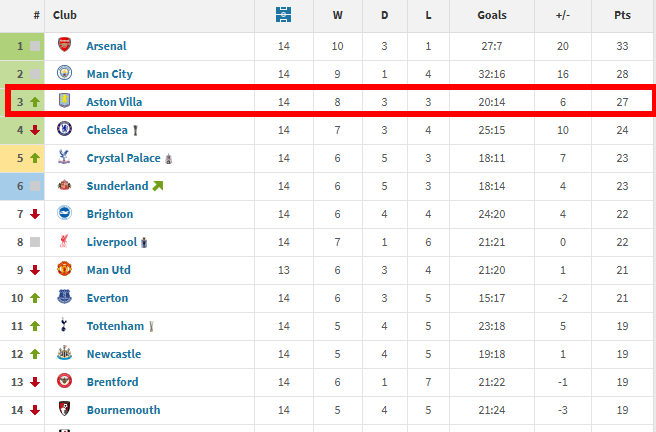Click the Arsenal club crest icon
This screenshot has height=432, width=656.
[x=65, y=46]
